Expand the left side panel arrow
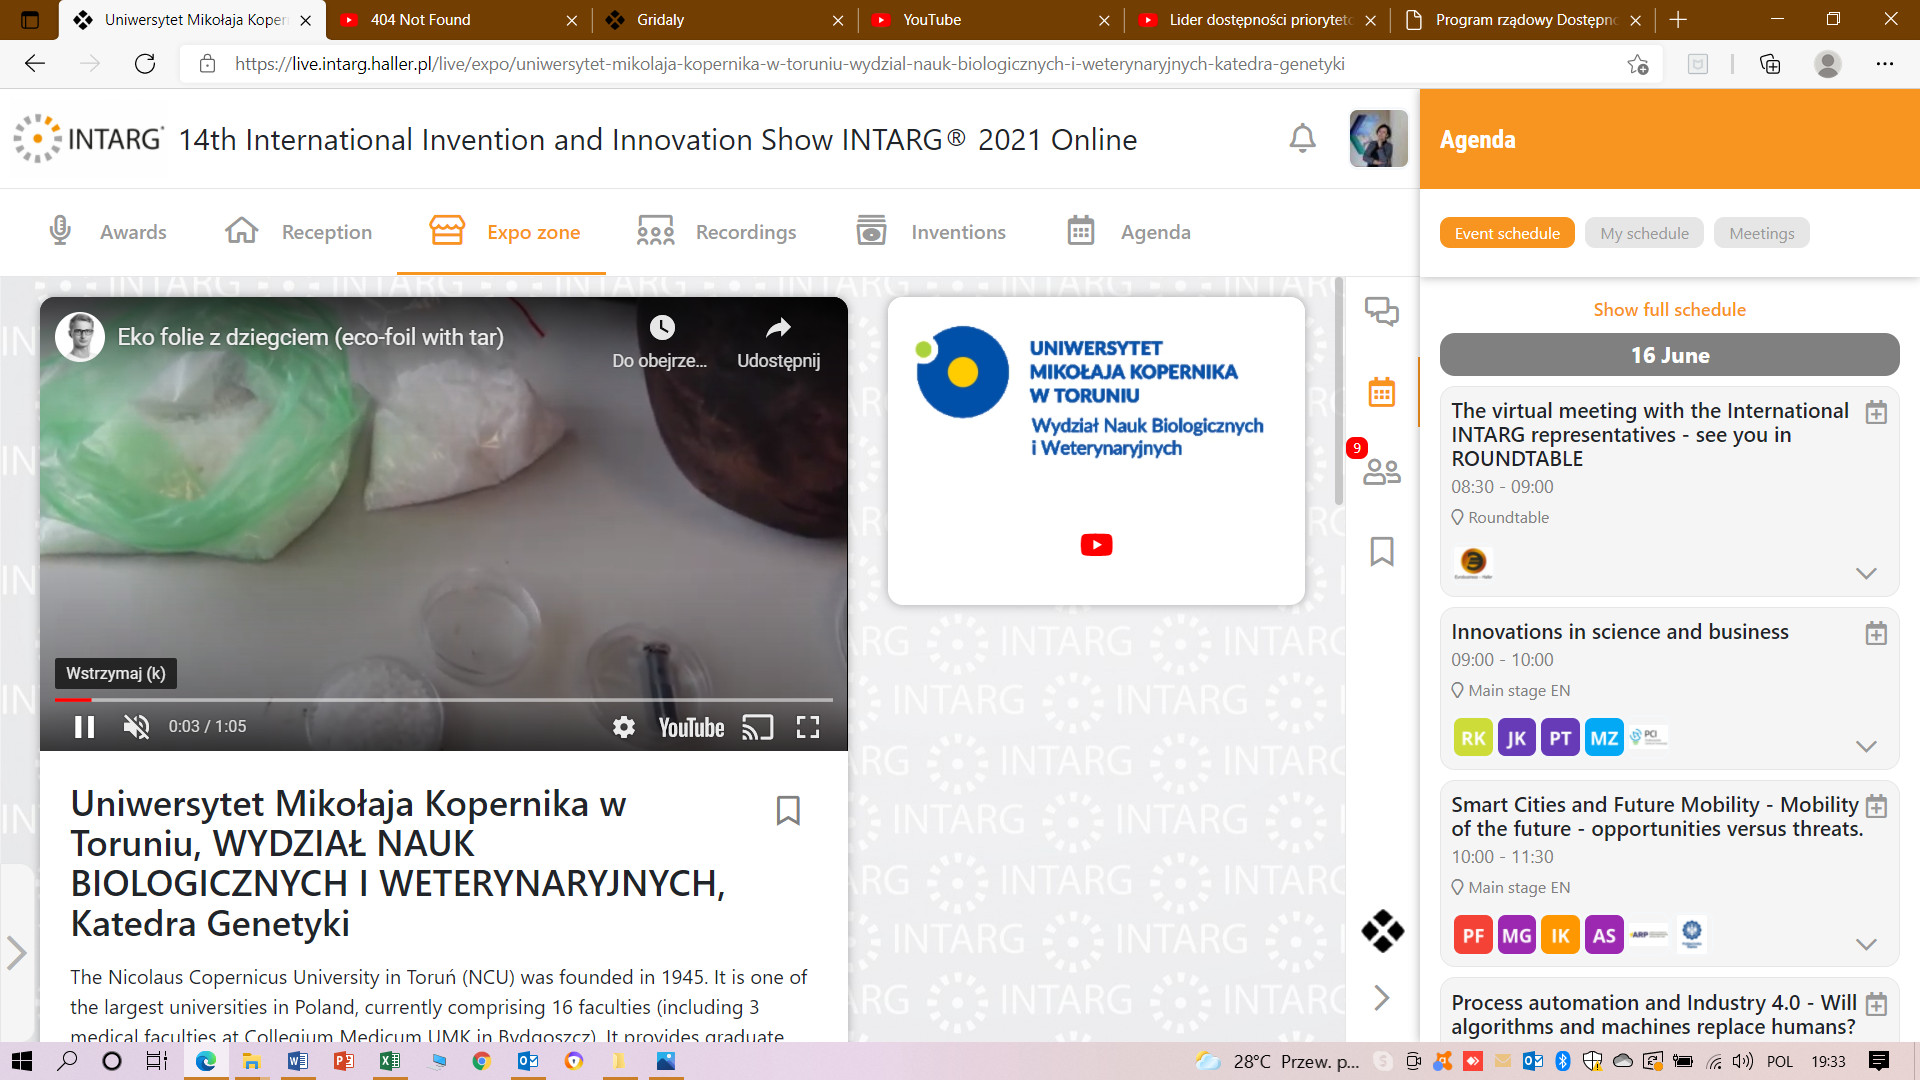Screen dimensions: 1920x1080 (16, 953)
